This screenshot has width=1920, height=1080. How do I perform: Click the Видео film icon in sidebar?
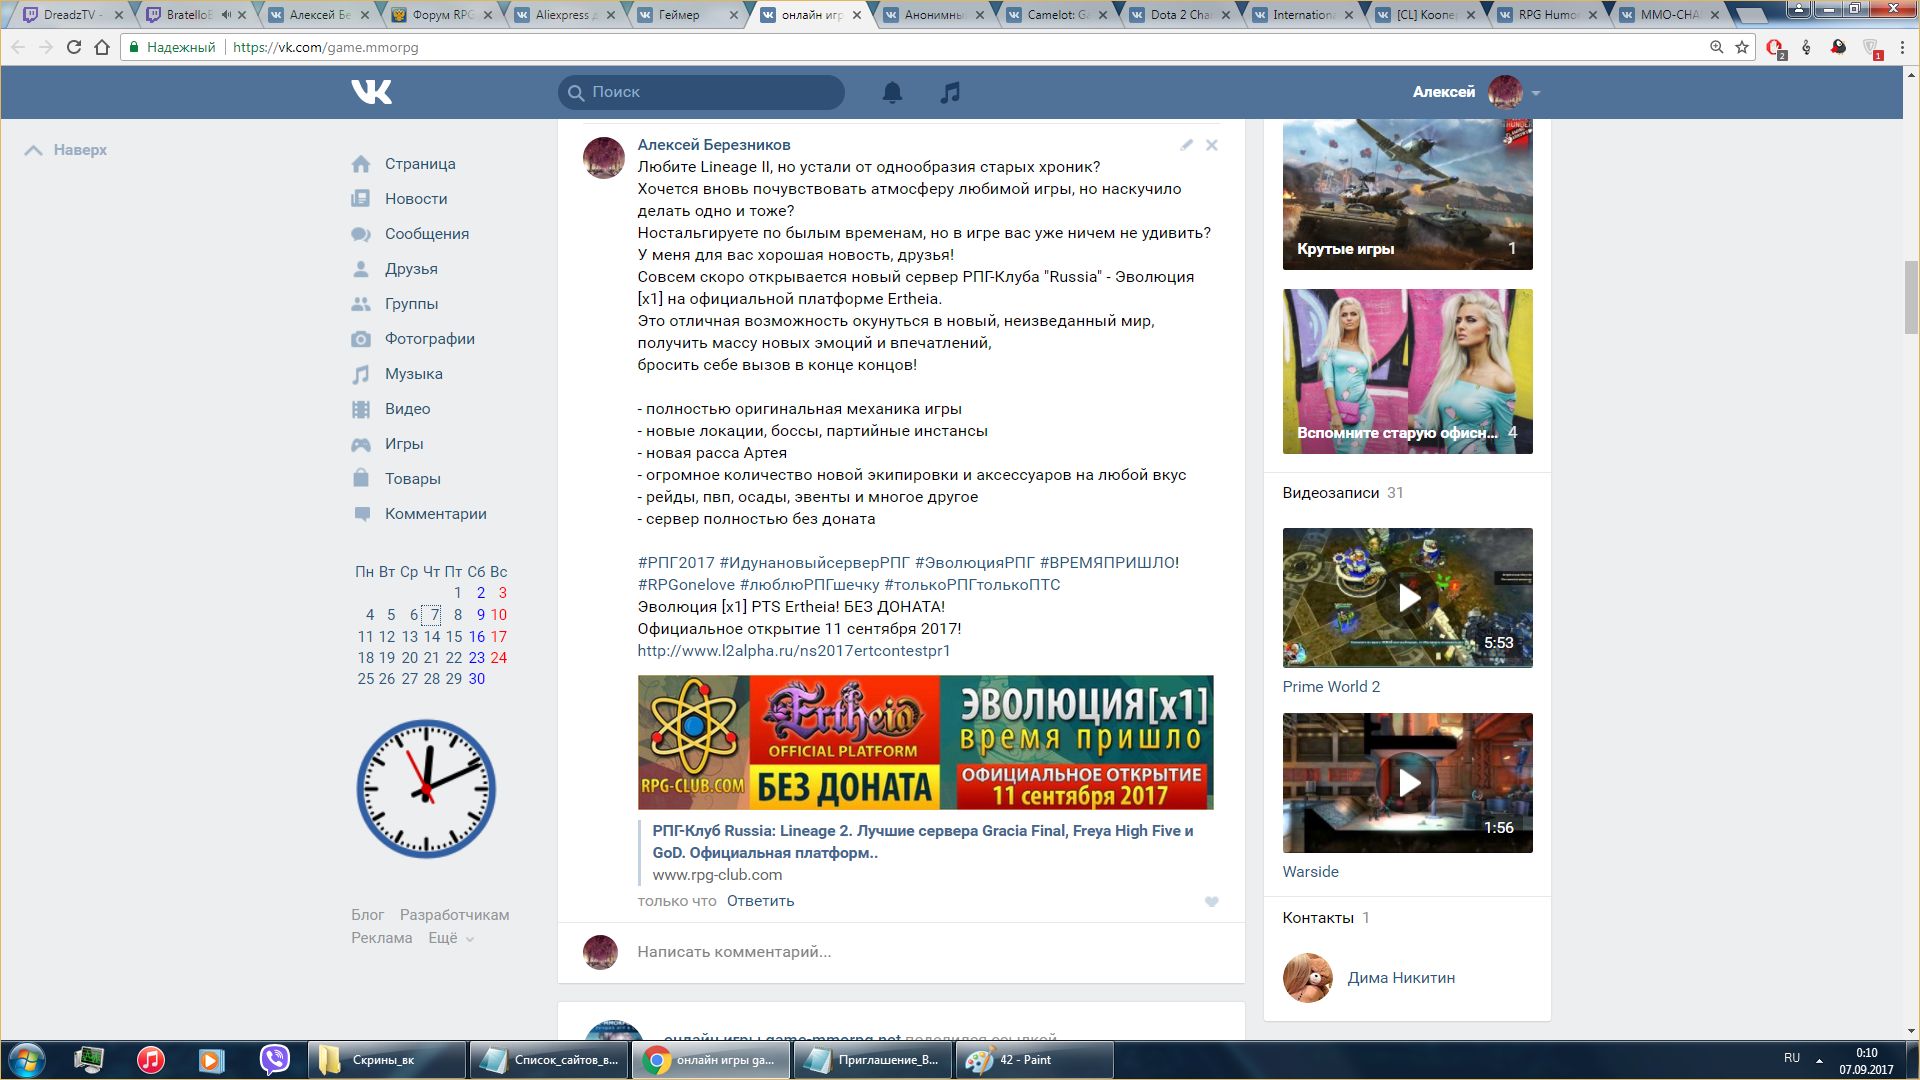pyautogui.click(x=361, y=409)
